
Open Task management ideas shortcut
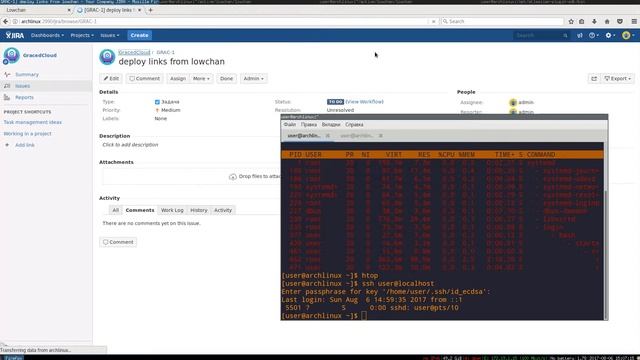pyautogui.click(x=33, y=122)
